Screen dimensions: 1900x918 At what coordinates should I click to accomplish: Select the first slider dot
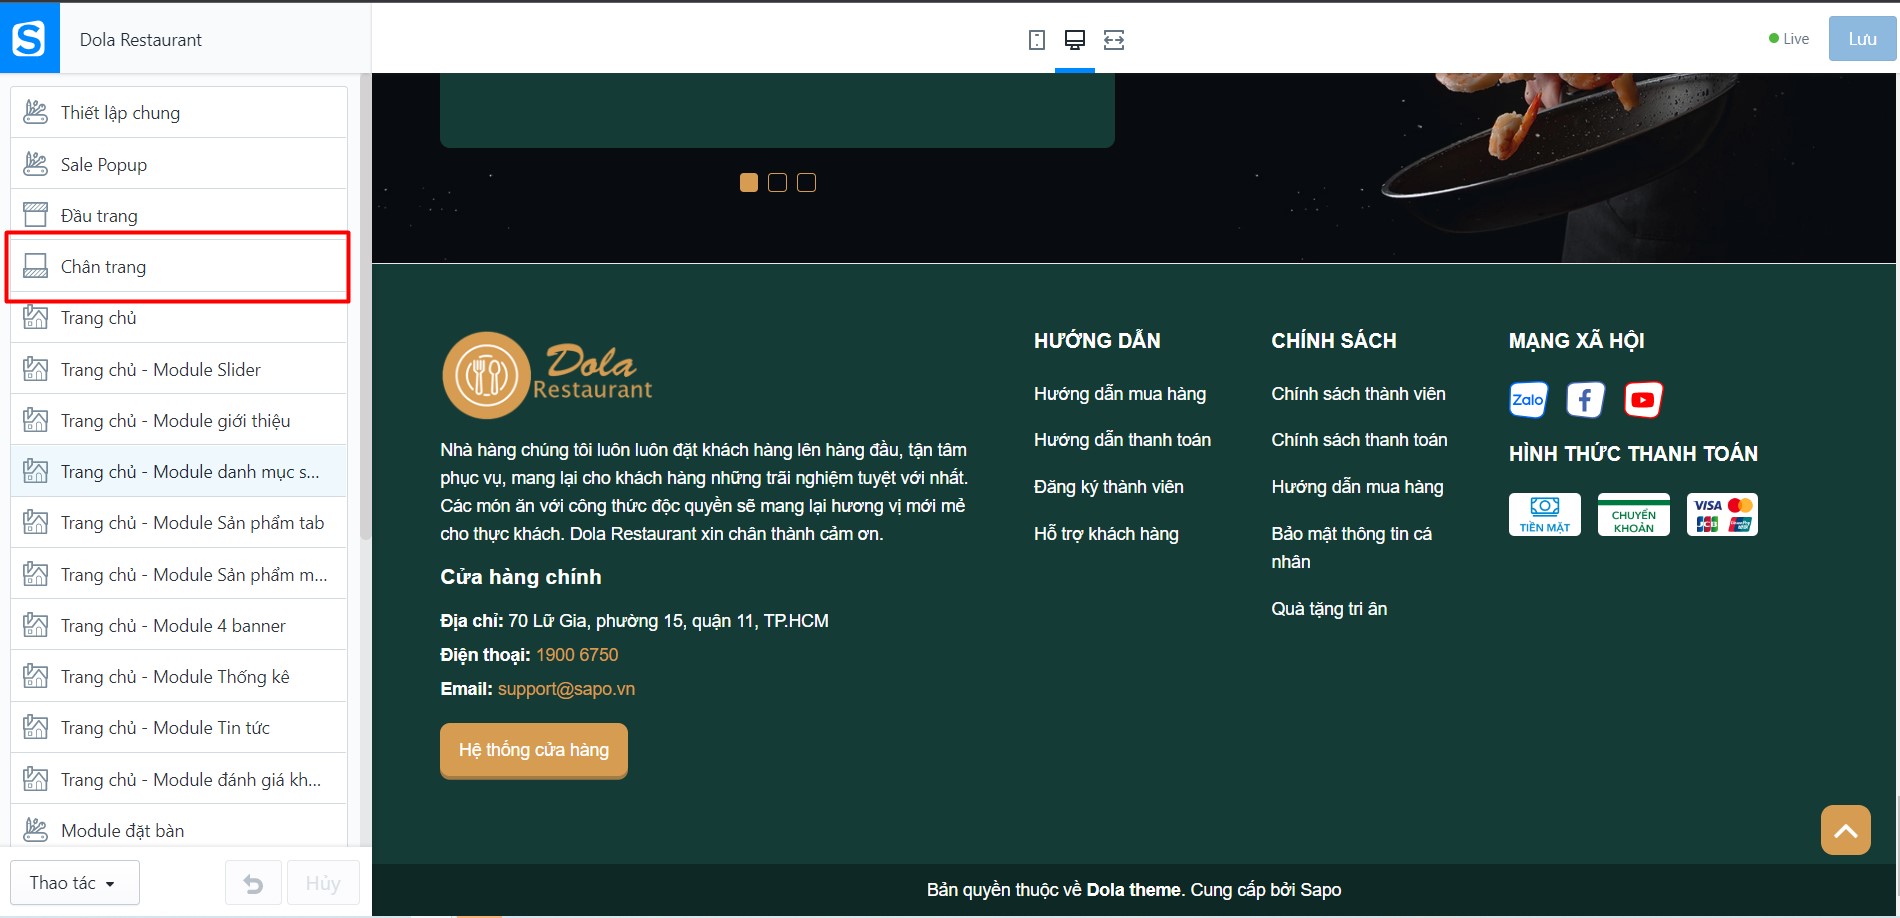(749, 182)
